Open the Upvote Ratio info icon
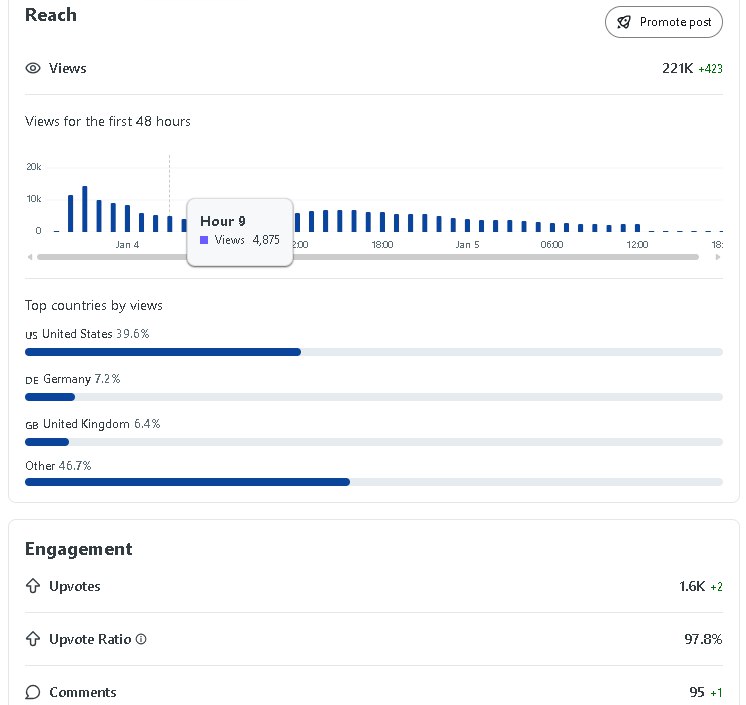 pos(141,639)
